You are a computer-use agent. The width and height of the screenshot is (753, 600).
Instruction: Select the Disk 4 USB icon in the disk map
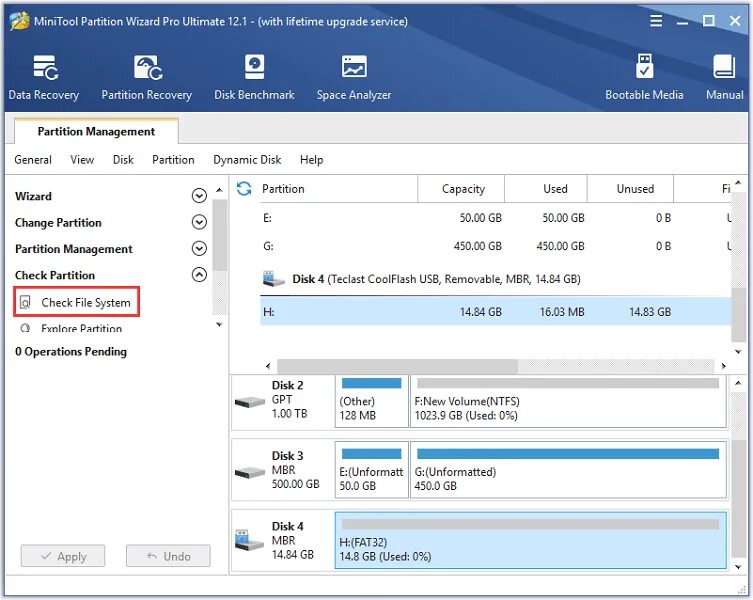249,540
